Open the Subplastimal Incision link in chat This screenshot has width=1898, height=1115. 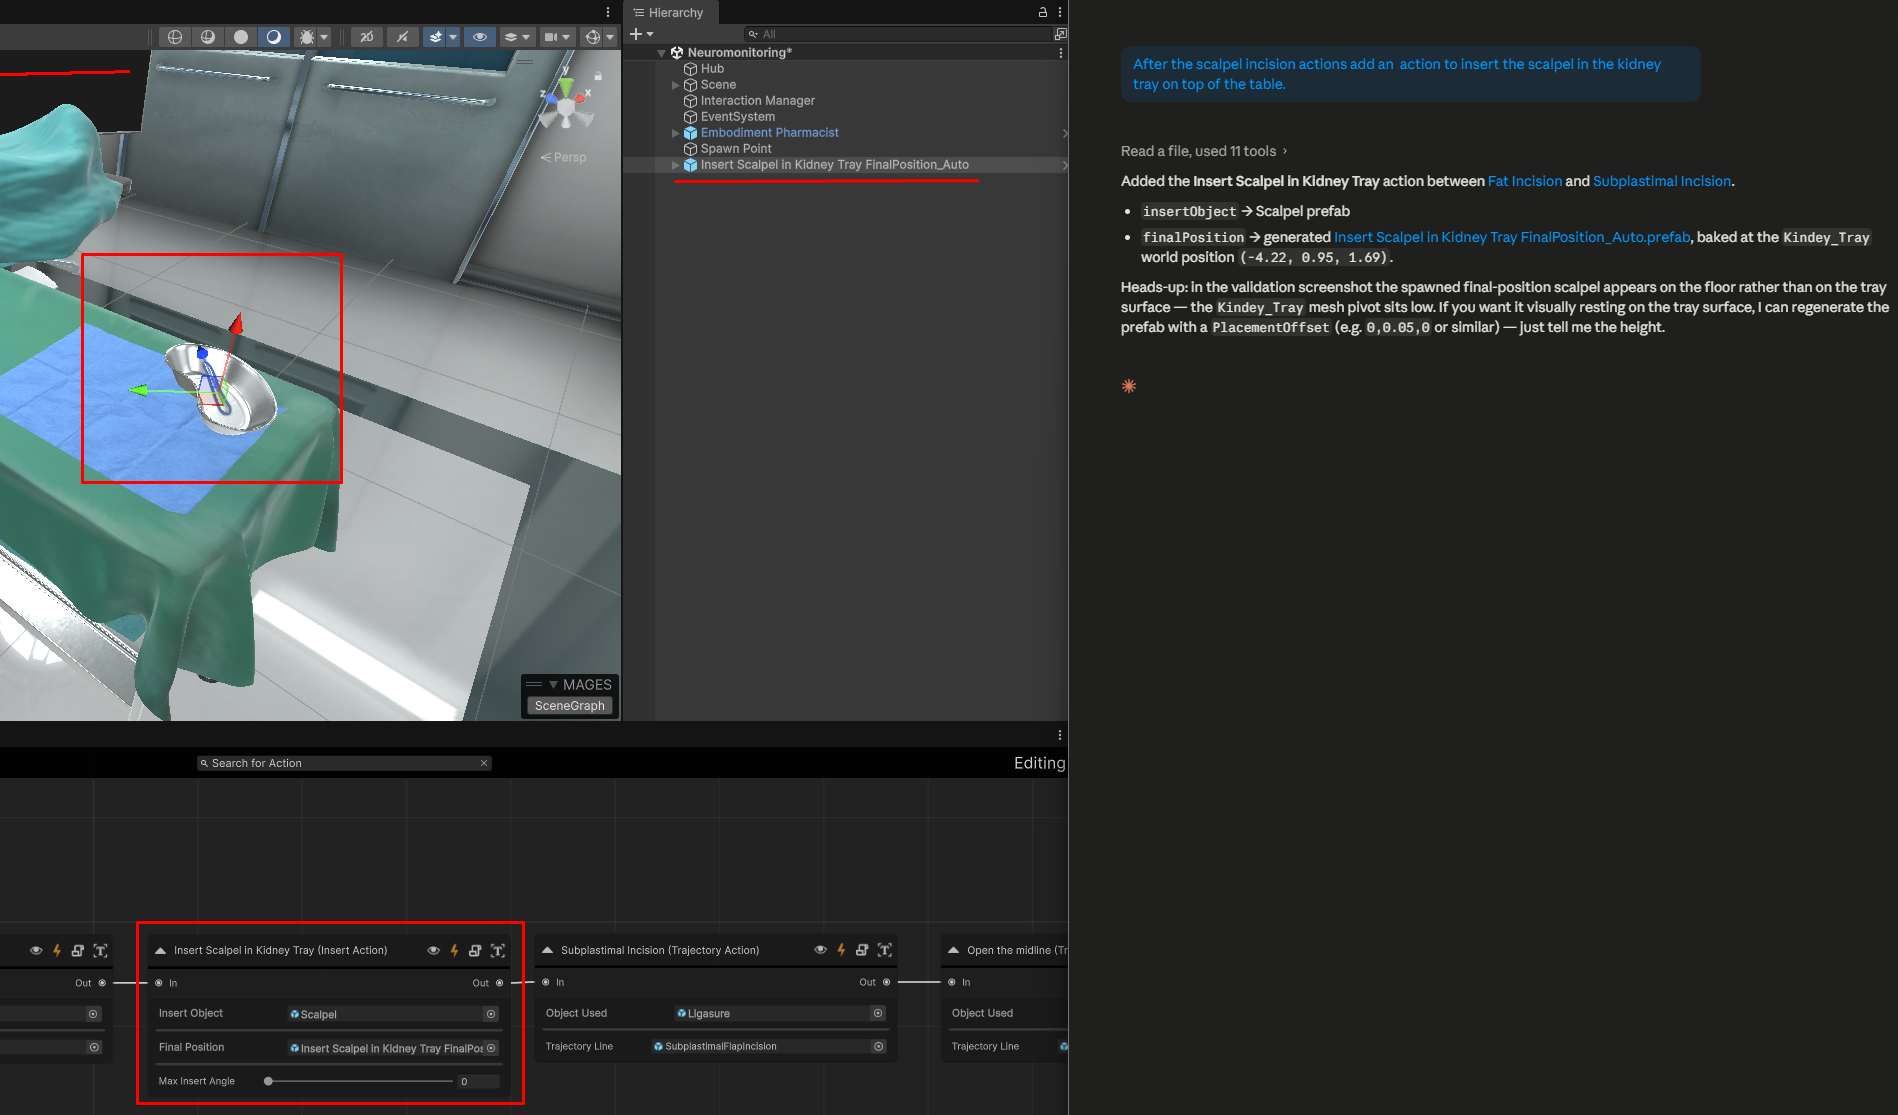(x=1661, y=181)
